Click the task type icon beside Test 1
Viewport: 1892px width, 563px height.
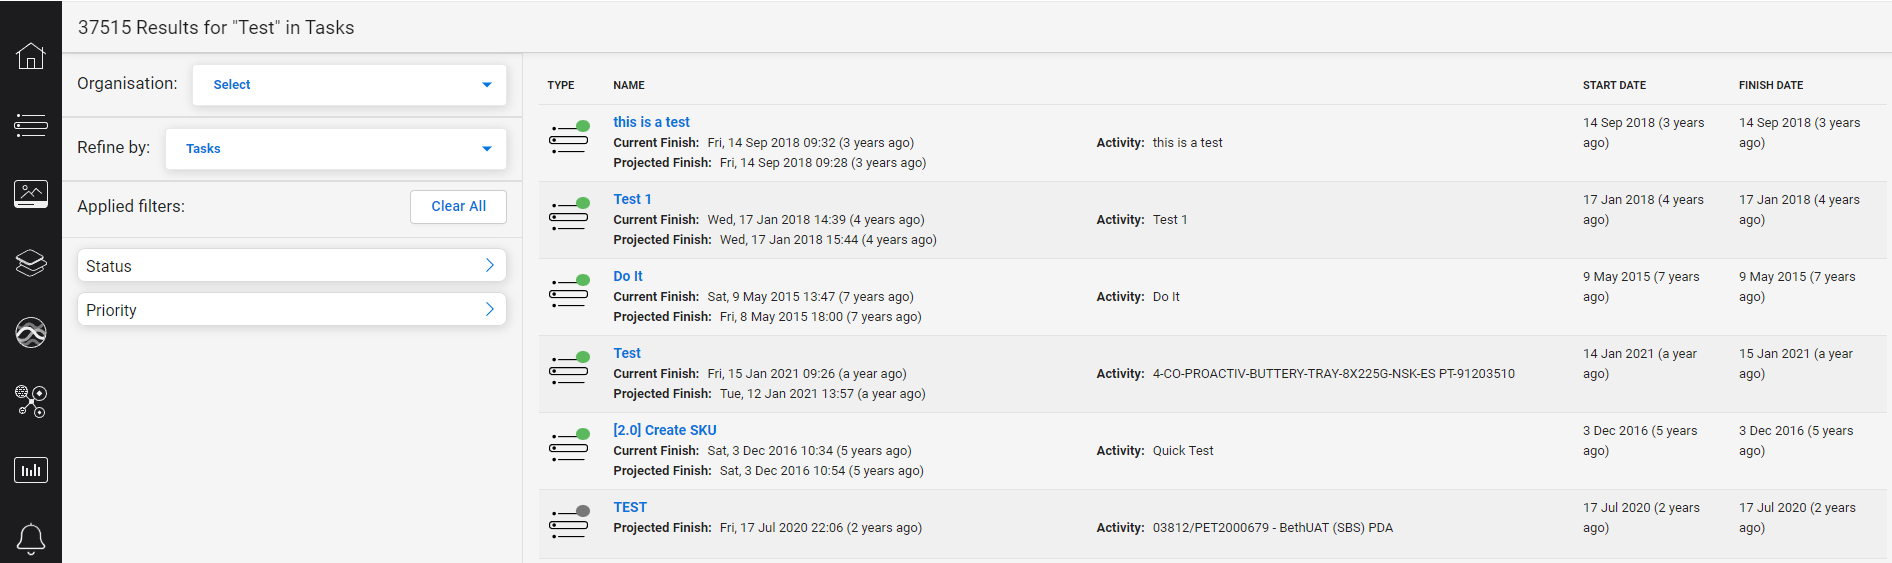[569, 215]
